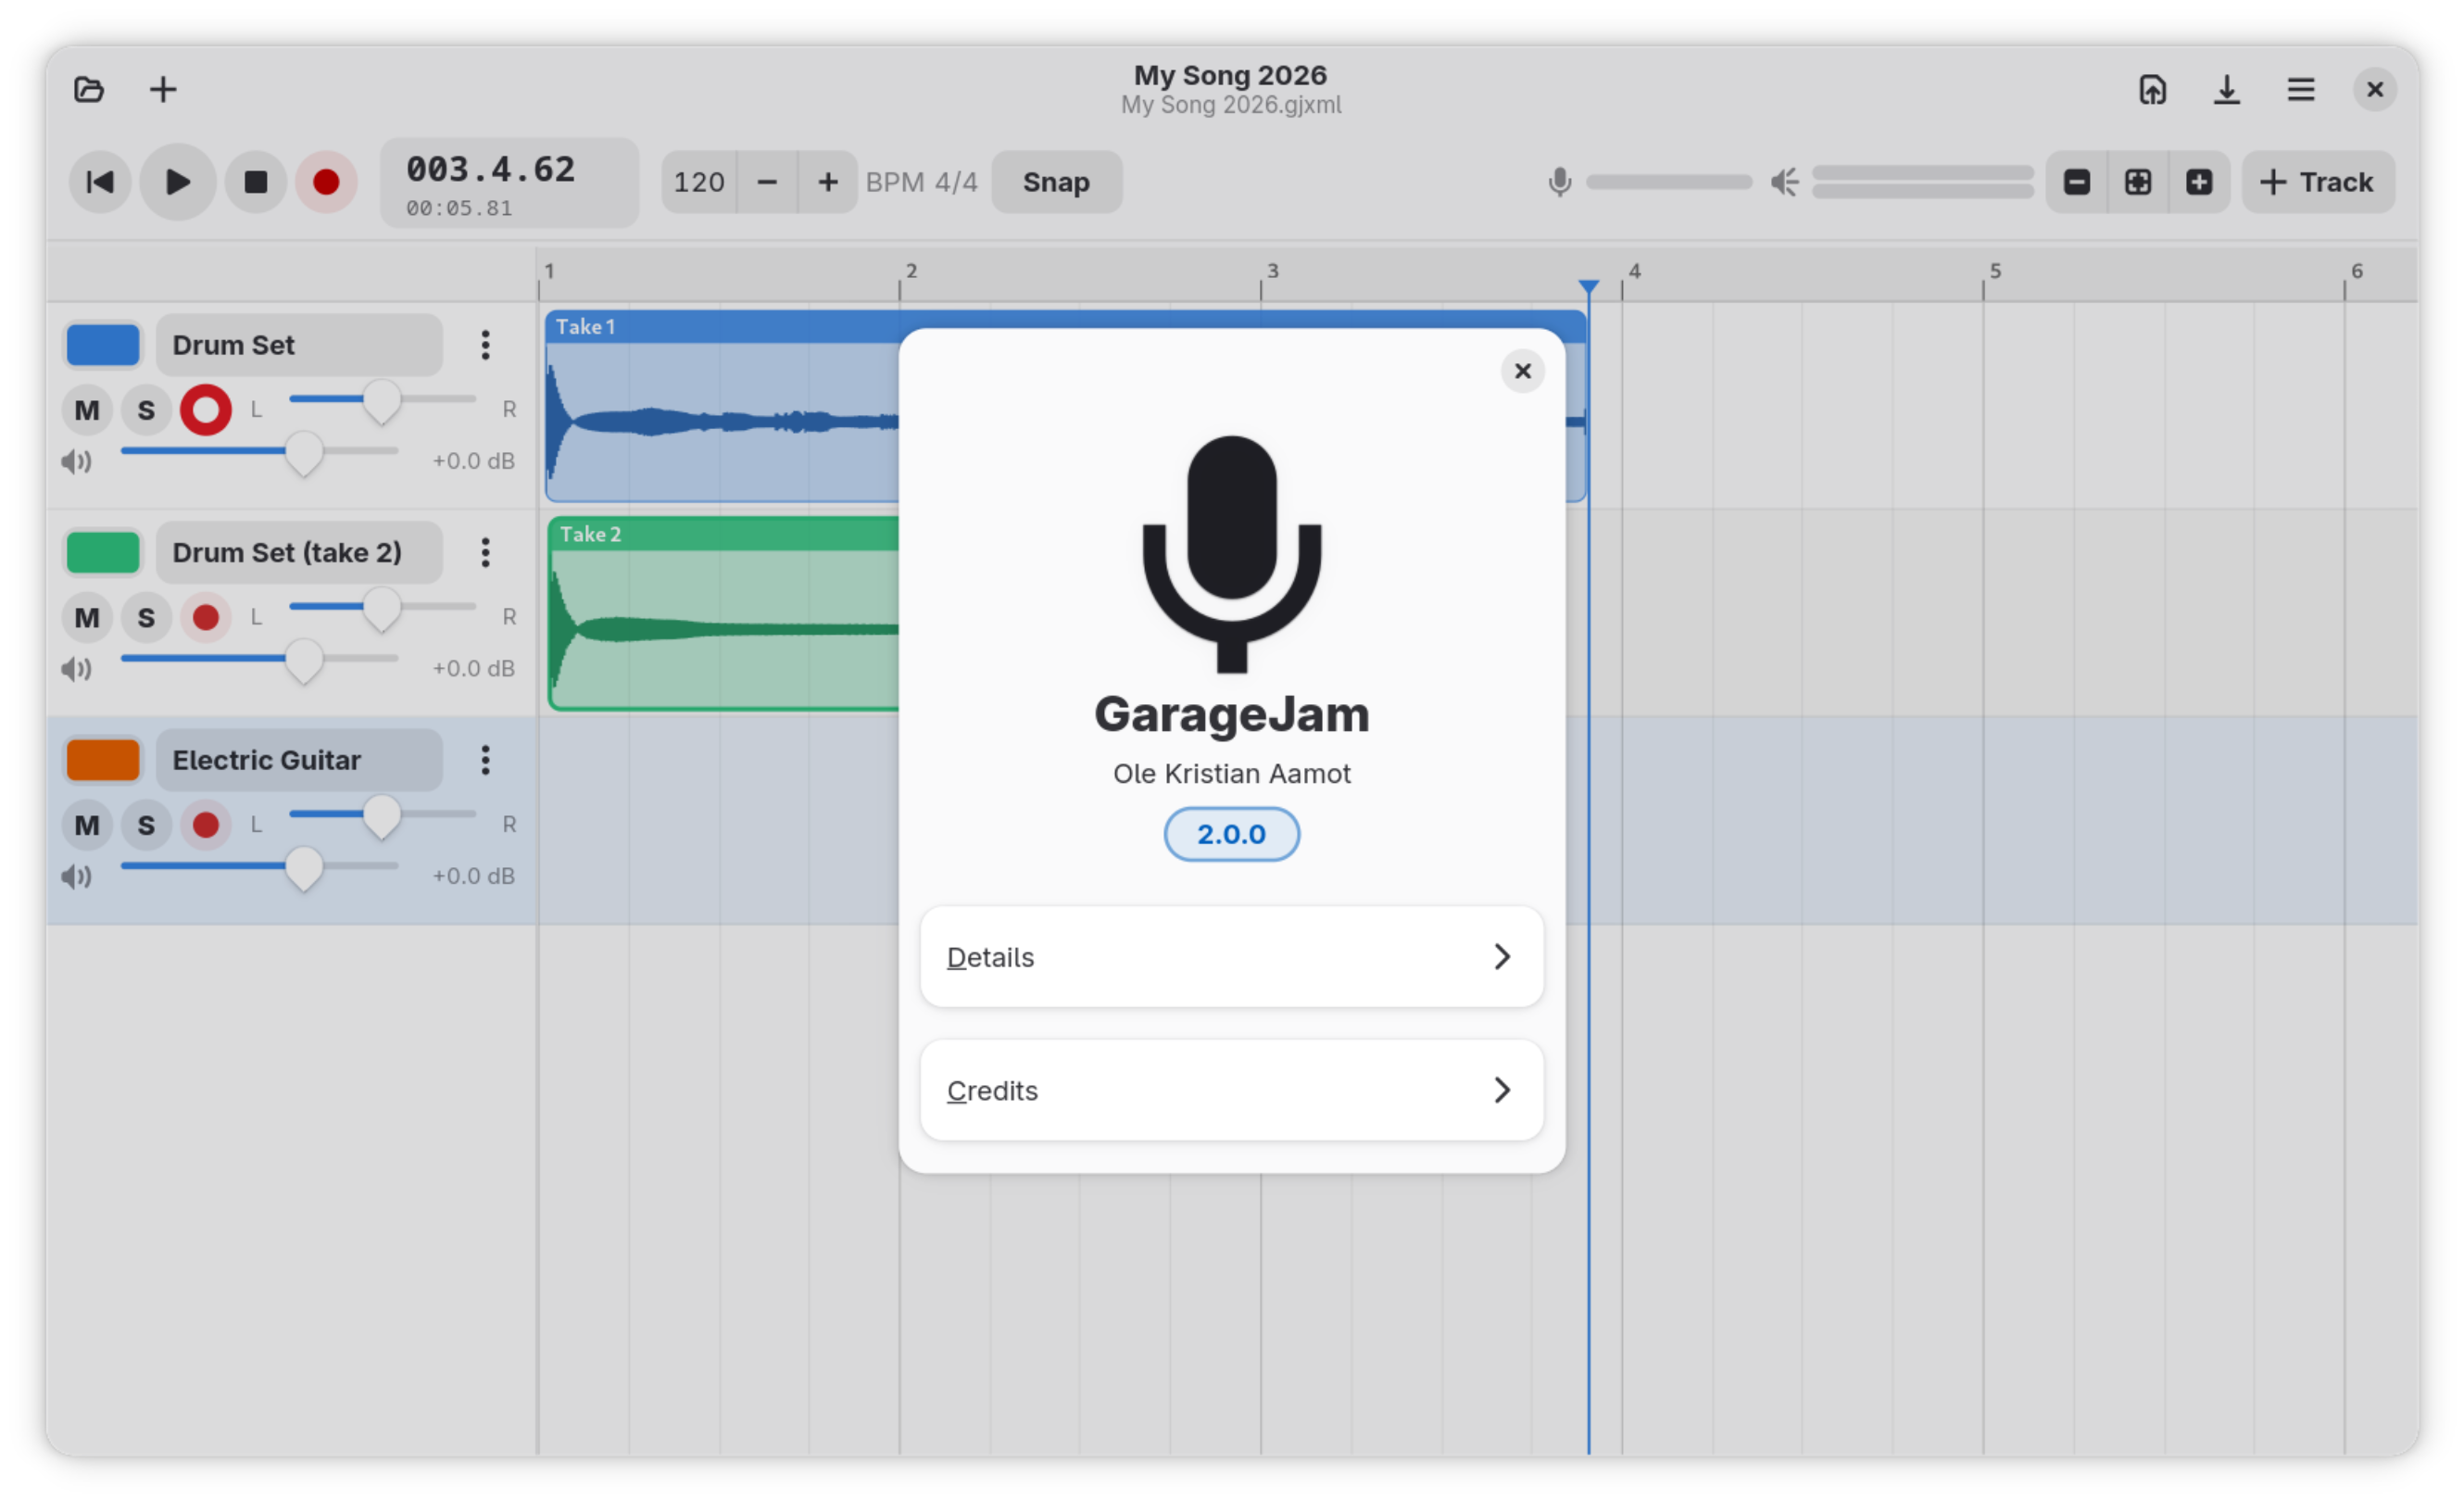
Task: Open the hamburger main menu
Action: (x=2300, y=90)
